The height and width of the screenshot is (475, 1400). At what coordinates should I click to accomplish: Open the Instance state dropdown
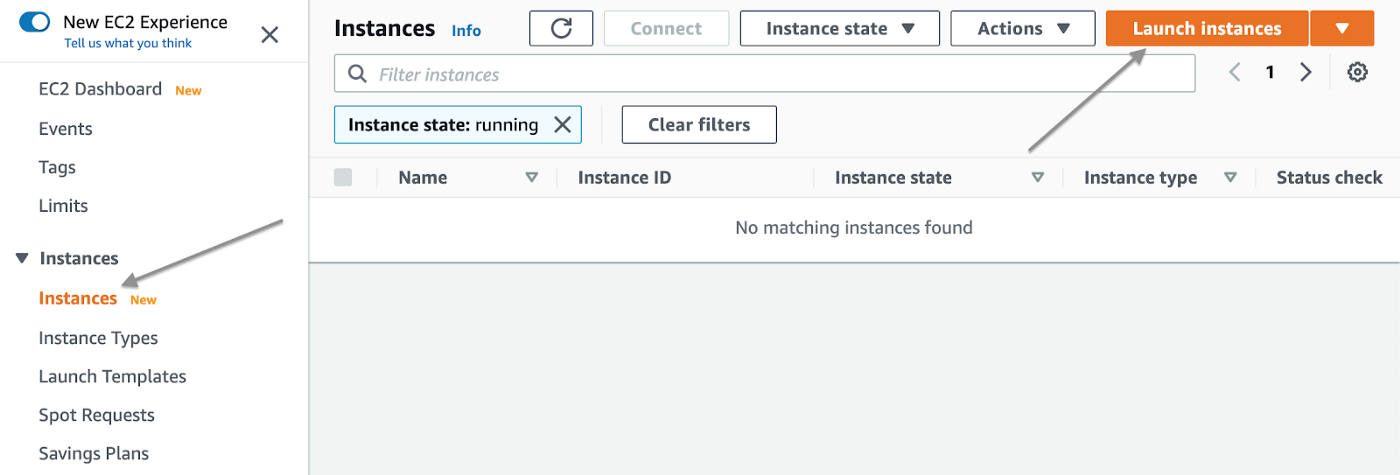click(840, 29)
